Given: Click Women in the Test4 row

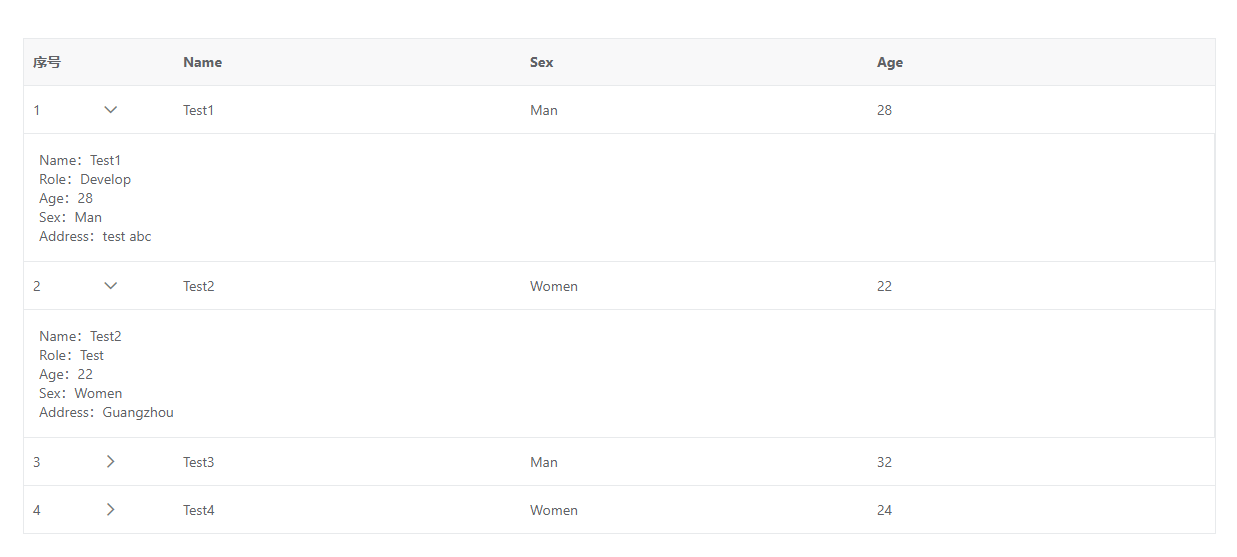Looking at the screenshot, I should pyautogui.click(x=554, y=510).
